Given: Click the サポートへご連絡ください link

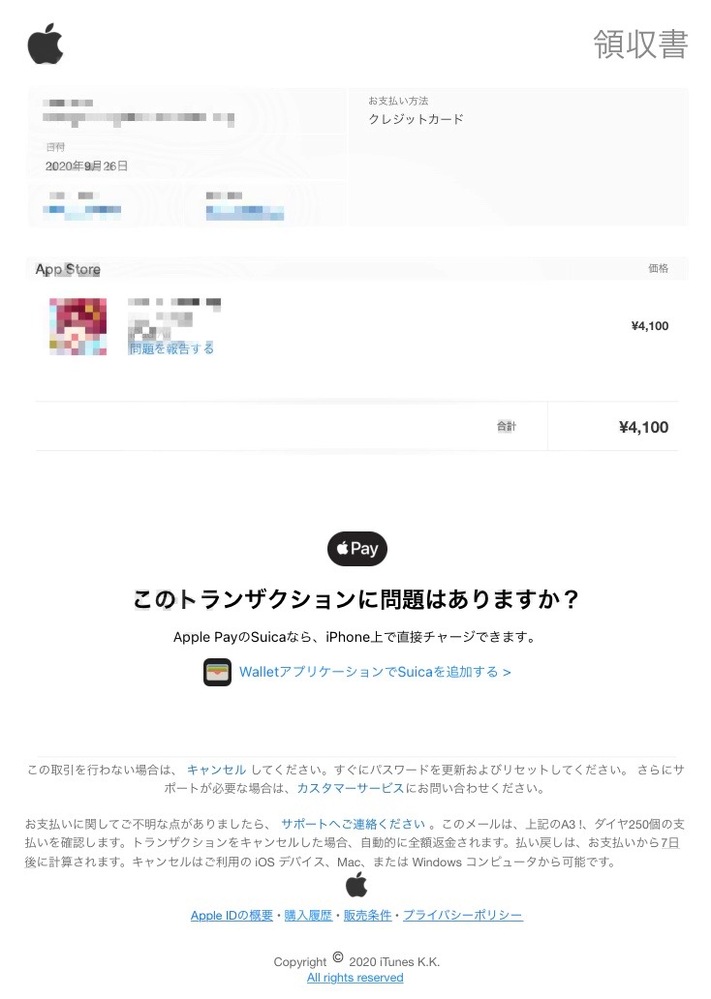Looking at the screenshot, I should point(353,824).
